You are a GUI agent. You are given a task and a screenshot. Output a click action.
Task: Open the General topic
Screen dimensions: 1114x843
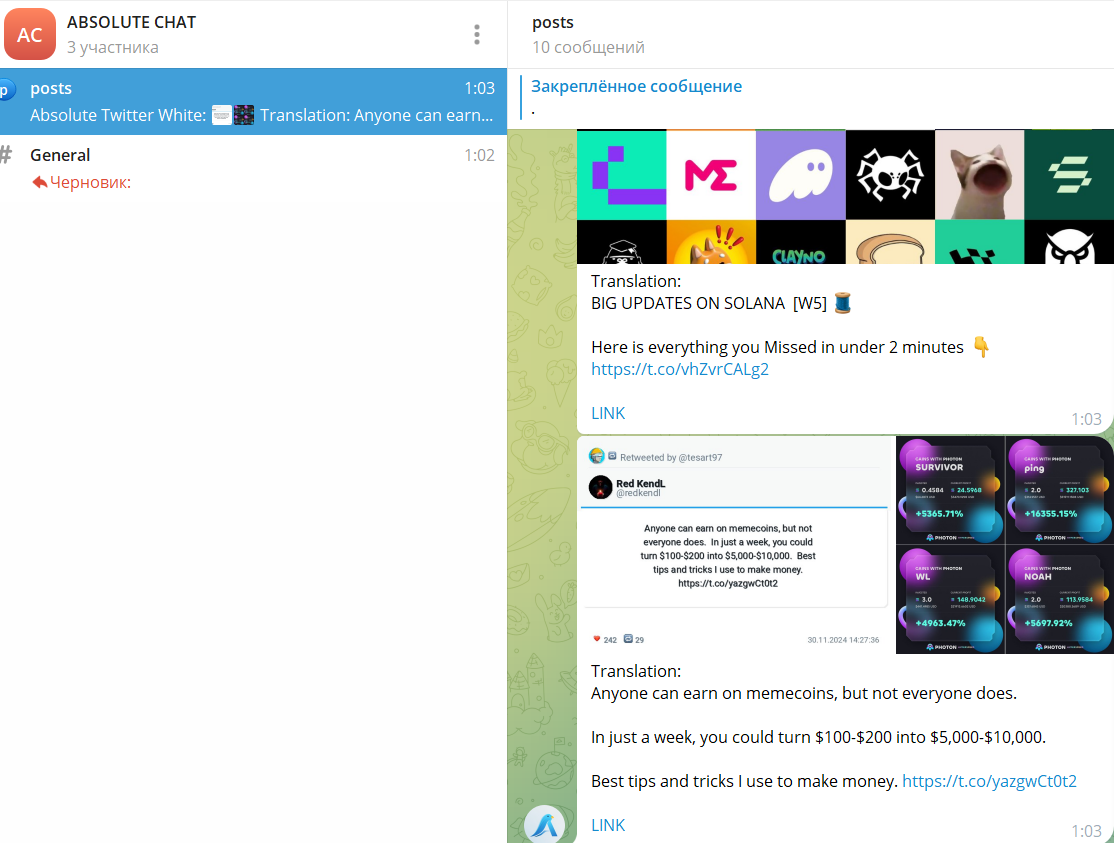point(250,168)
